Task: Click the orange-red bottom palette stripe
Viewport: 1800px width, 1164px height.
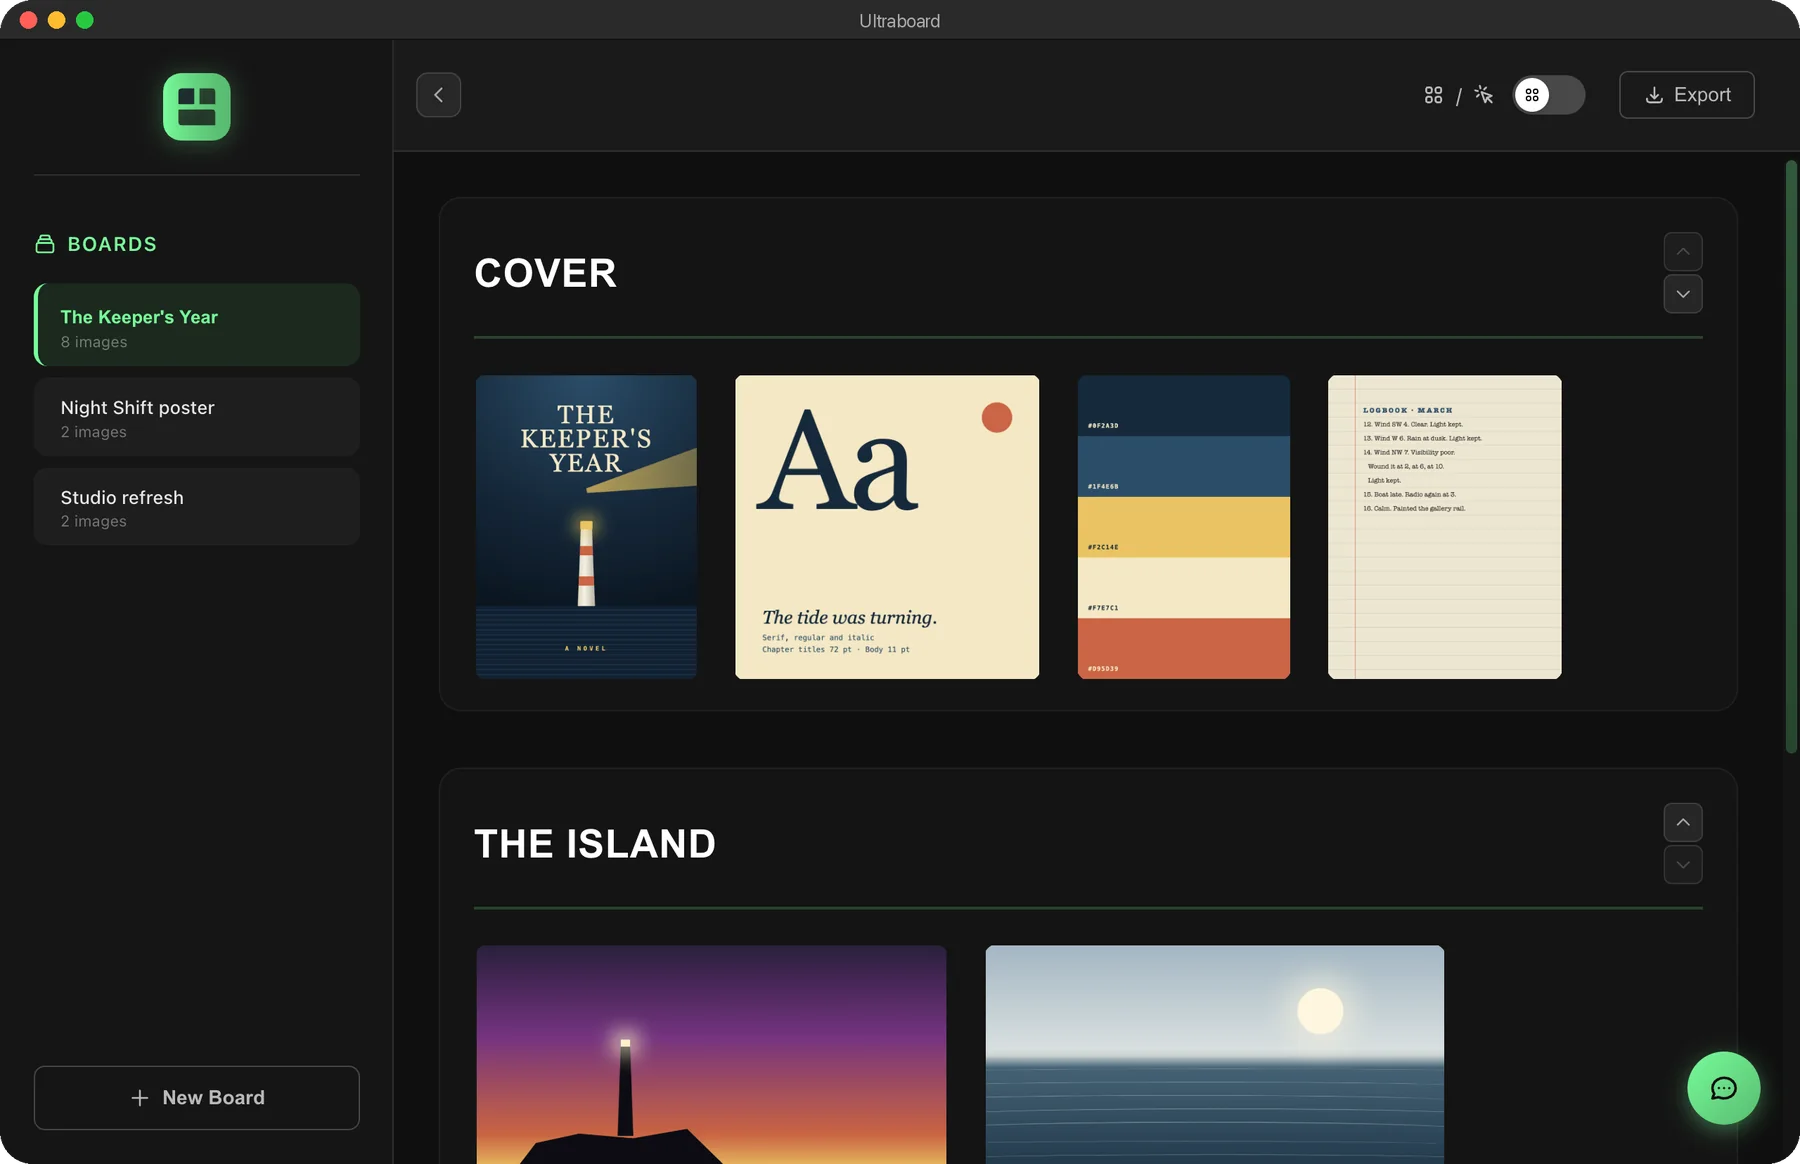Action: coord(1184,649)
